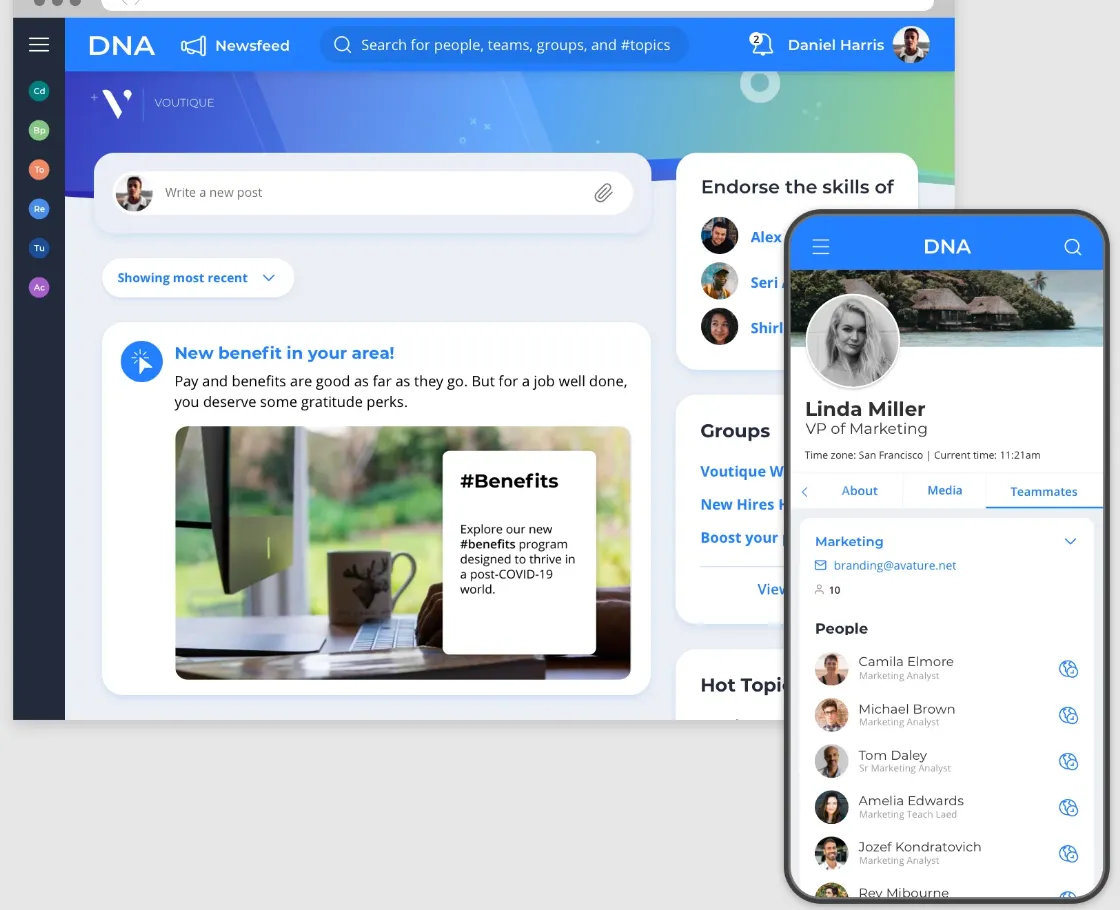1120x910 pixels.
Task: Open notifications bell with 2 badge
Action: 761,44
